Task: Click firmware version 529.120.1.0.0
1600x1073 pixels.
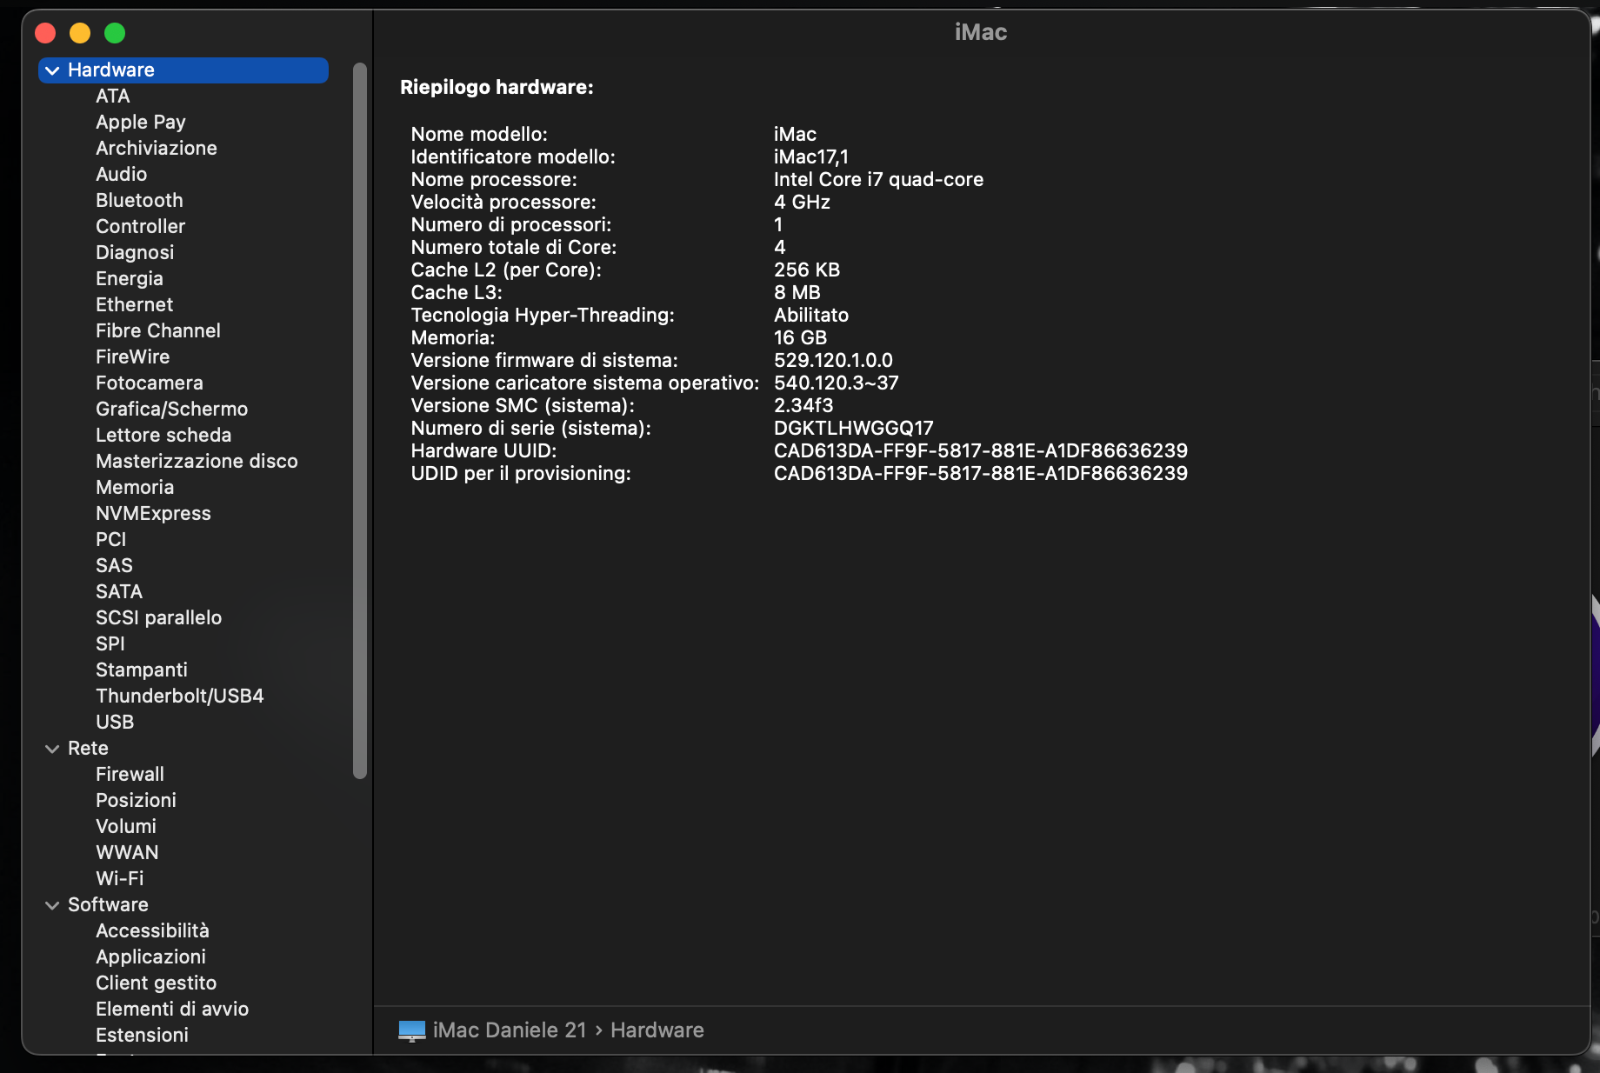Action: click(x=833, y=360)
